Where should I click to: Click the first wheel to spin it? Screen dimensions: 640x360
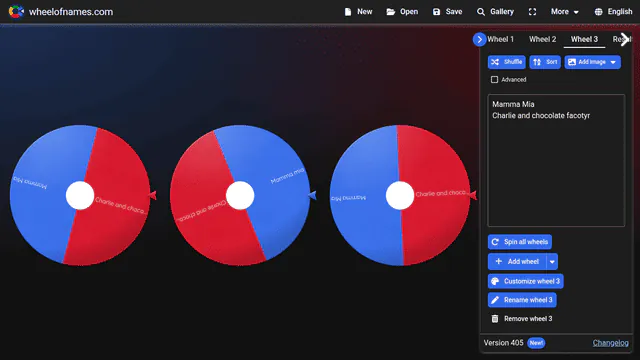80,195
